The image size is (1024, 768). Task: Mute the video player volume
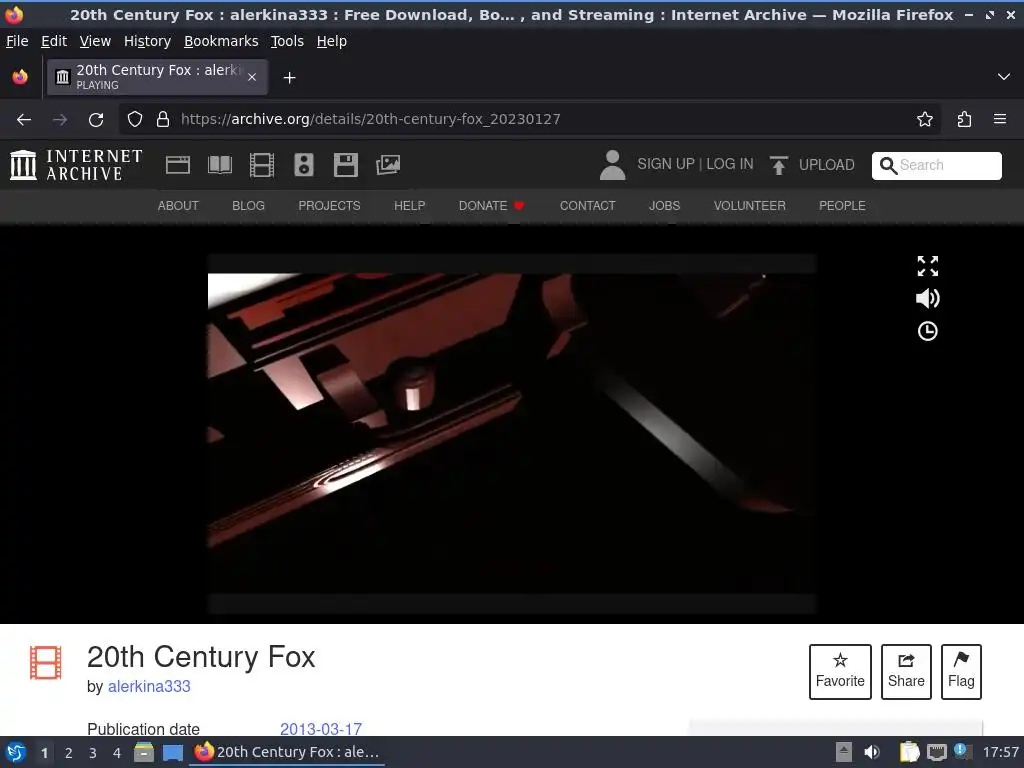click(927, 298)
